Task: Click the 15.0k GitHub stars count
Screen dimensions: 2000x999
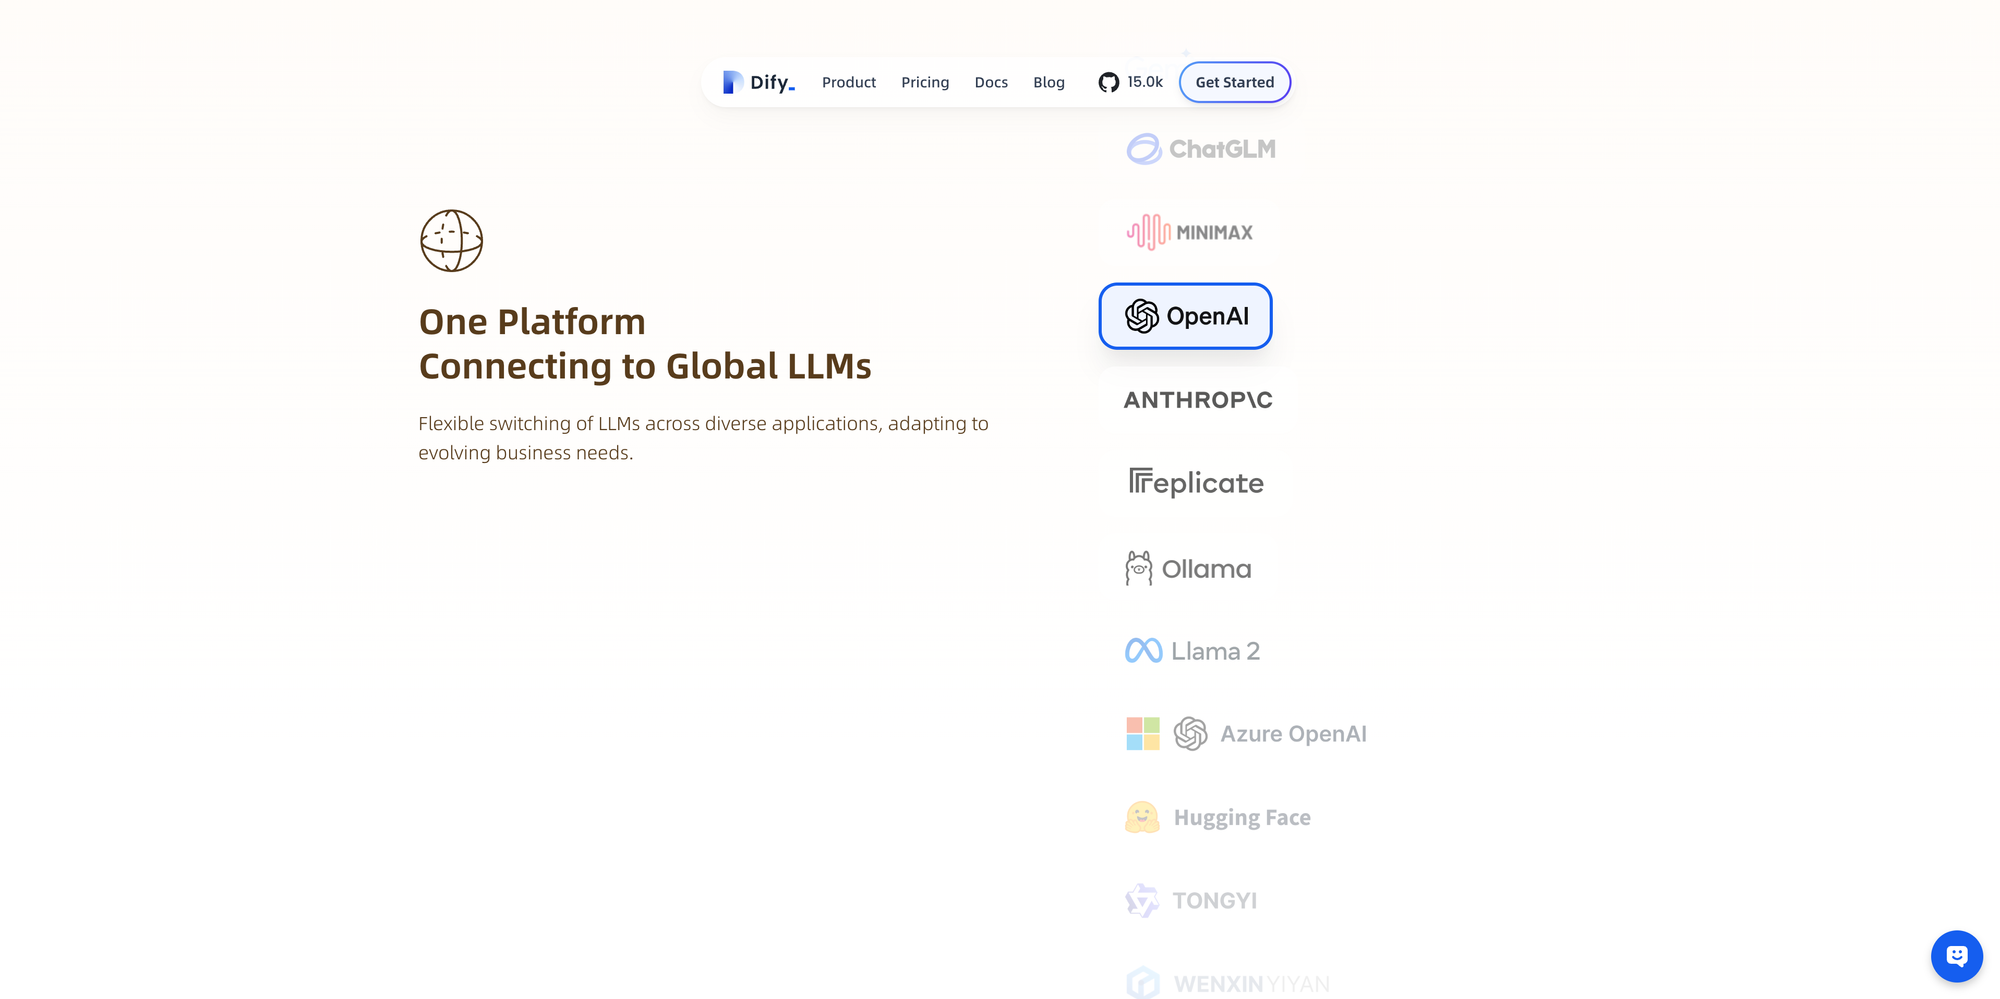Action: [x=1145, y=82]
